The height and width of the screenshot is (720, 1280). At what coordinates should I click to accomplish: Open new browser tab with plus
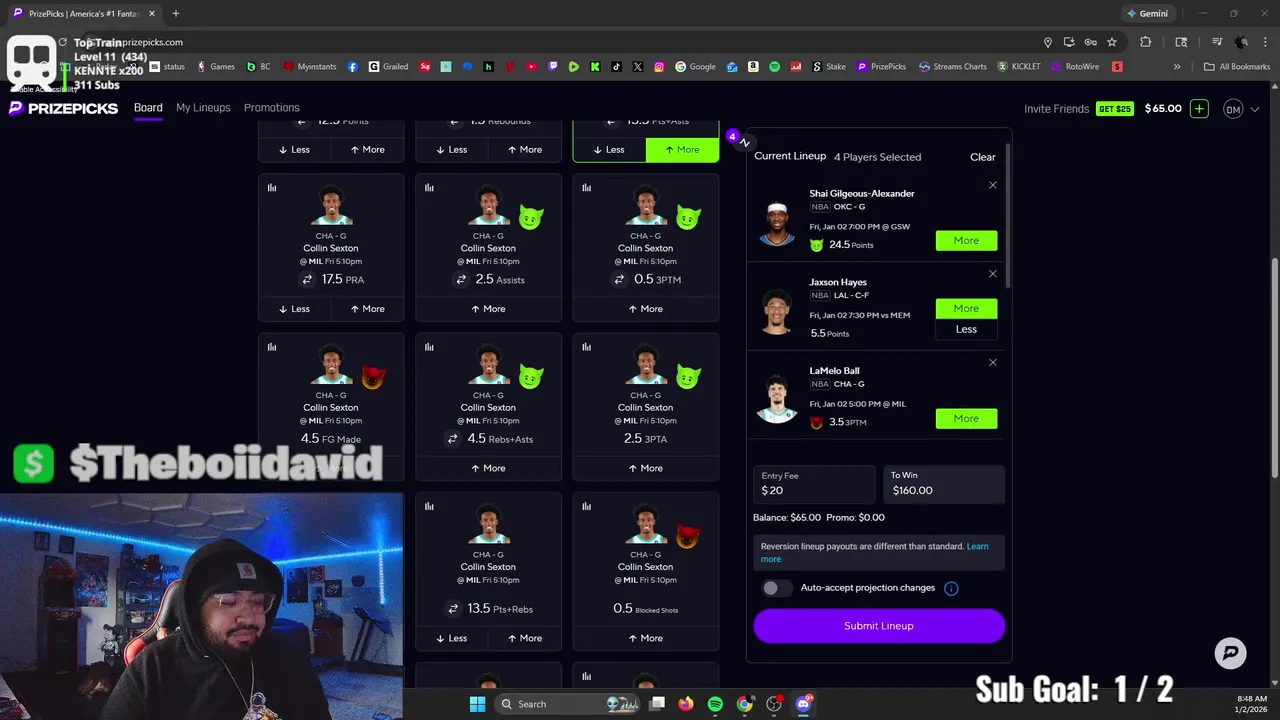click(175, 14)
